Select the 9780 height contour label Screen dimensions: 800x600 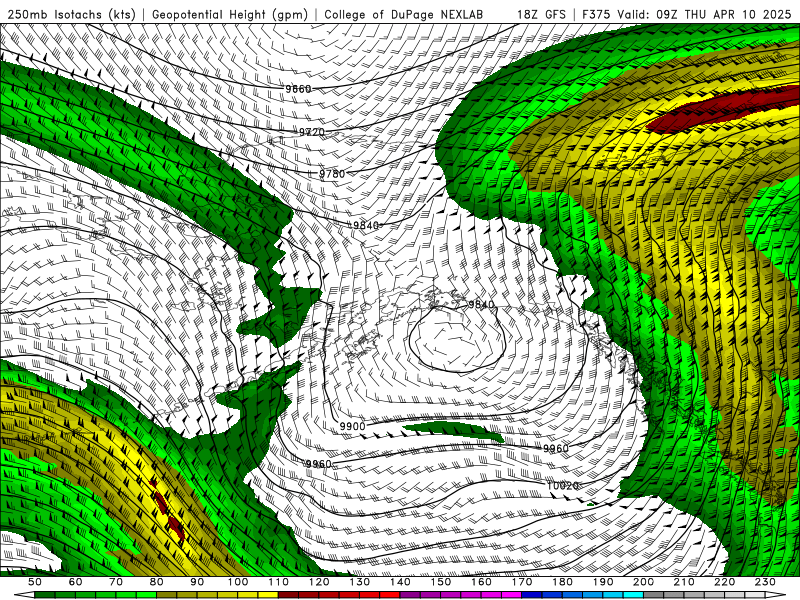pyautogui.click(x=332, y=174)
